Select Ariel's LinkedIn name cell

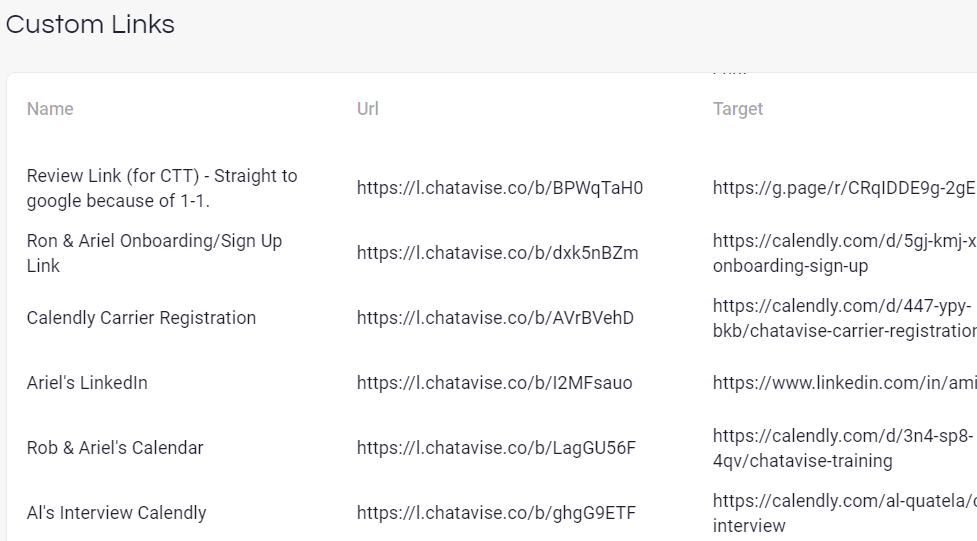(x=87, y=383)
